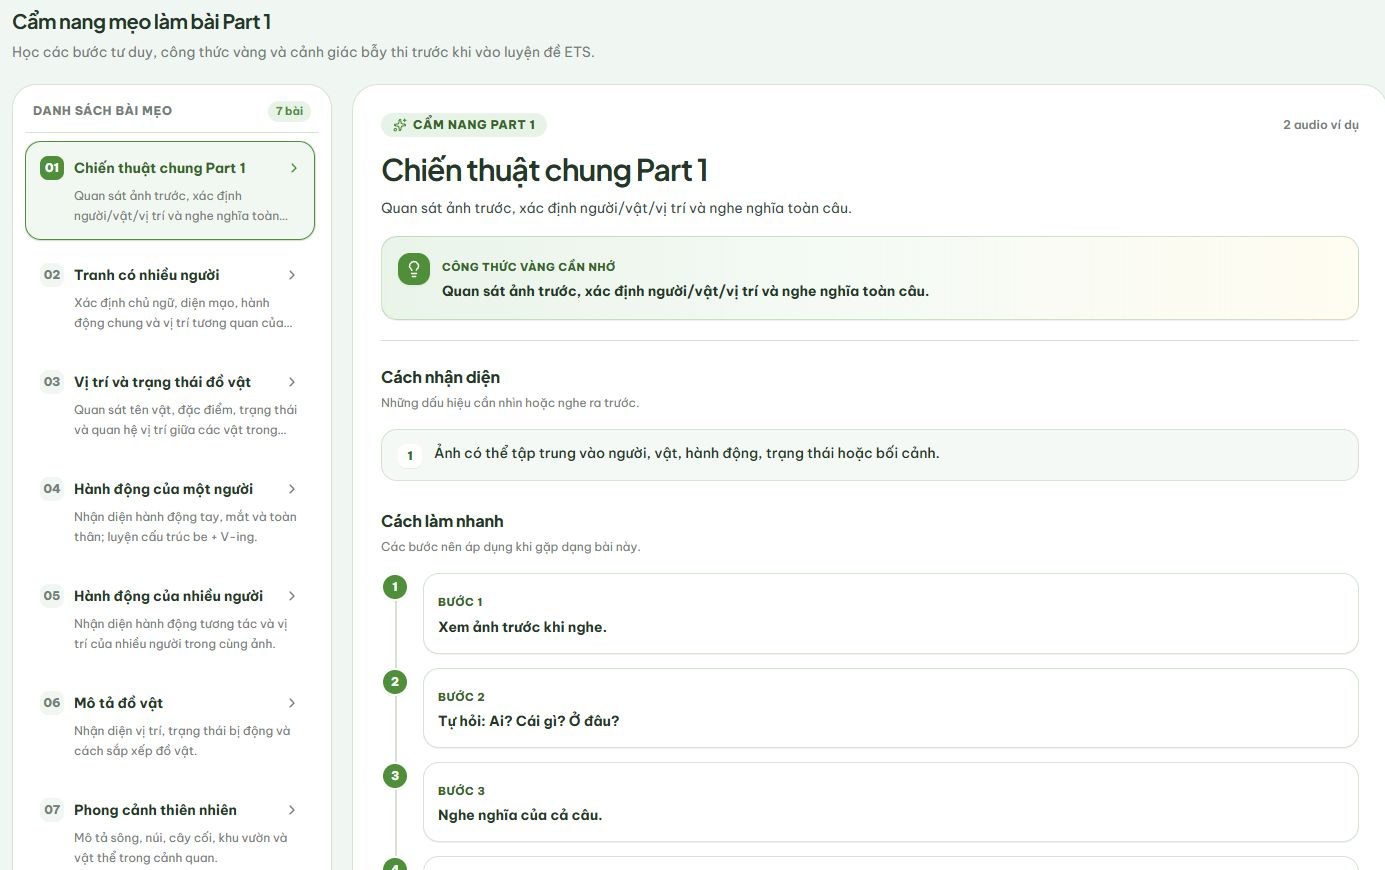Click the lightbulb icon in golden formula box
Screen dimensions: 1385x870
pos(414,268)
